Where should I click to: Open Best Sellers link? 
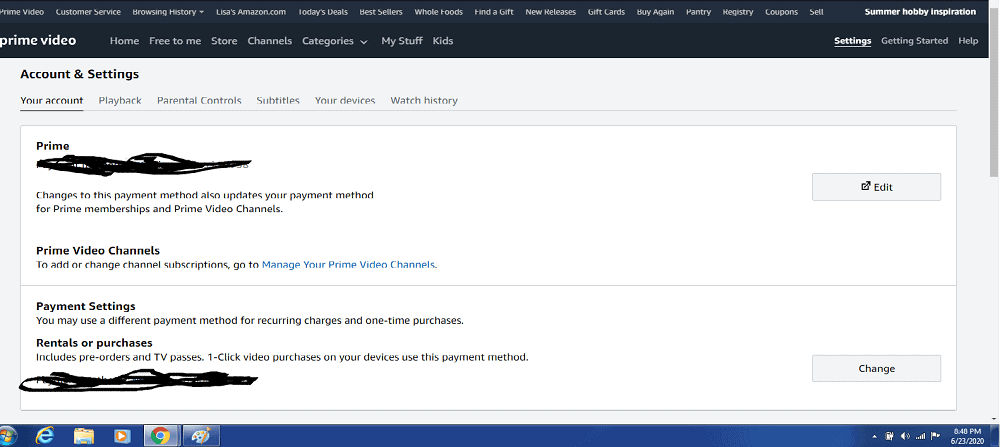pyautogui.click(x=381, y=12)
